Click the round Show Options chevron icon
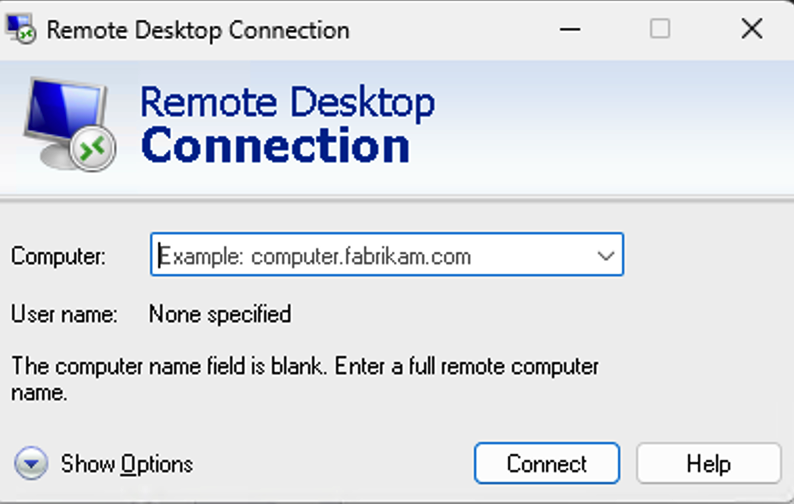Viewport: 794px width, 504px height. coord(32,463)
